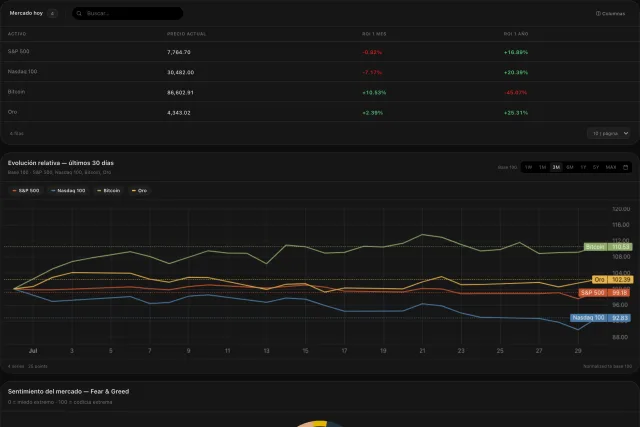Sort by the Activo column header

[17, 34]
